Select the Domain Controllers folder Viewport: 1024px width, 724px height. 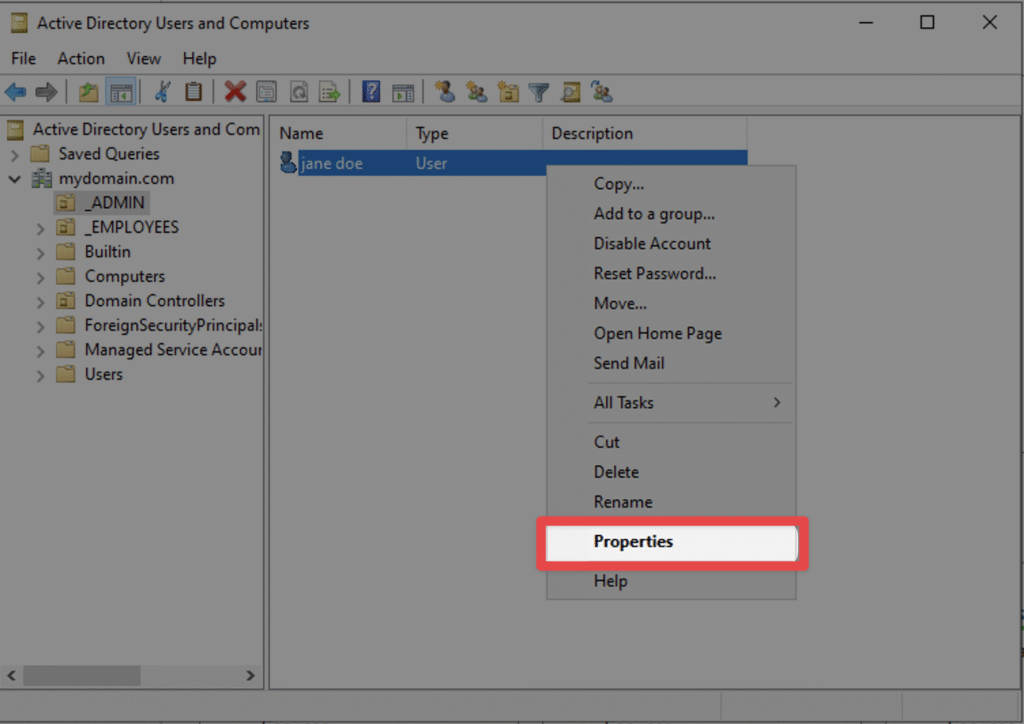coord(154,301)
